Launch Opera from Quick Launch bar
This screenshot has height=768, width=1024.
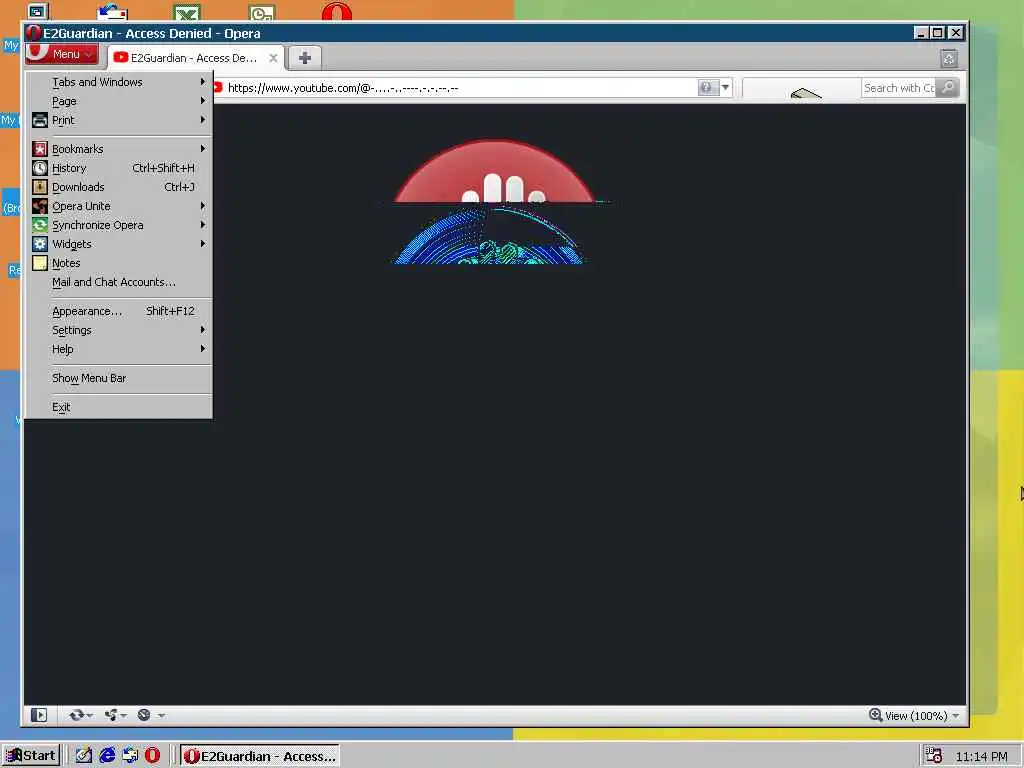152,756
